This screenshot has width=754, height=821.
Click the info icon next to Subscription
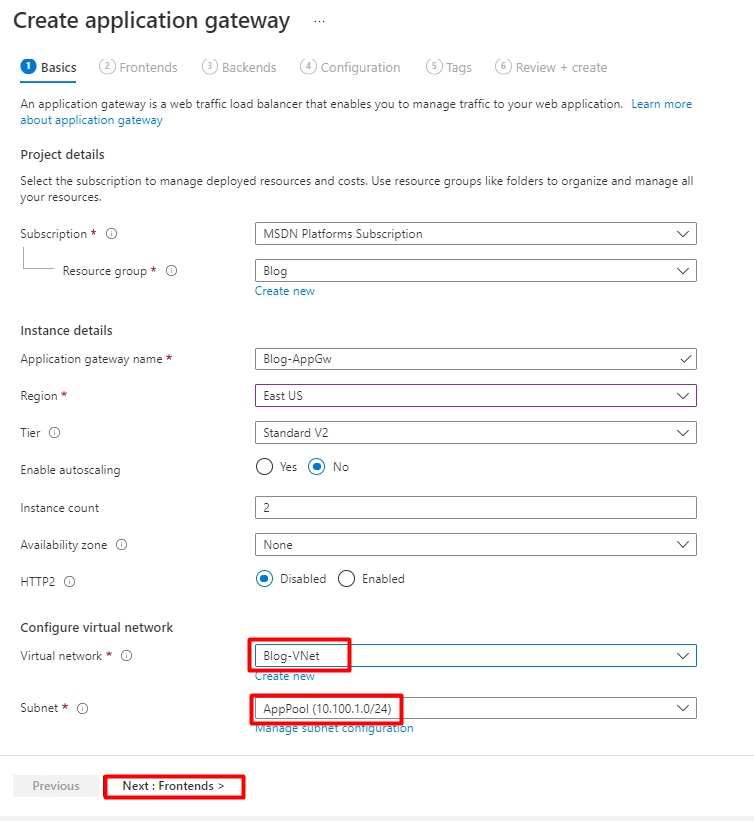click(x=111, y=234)
